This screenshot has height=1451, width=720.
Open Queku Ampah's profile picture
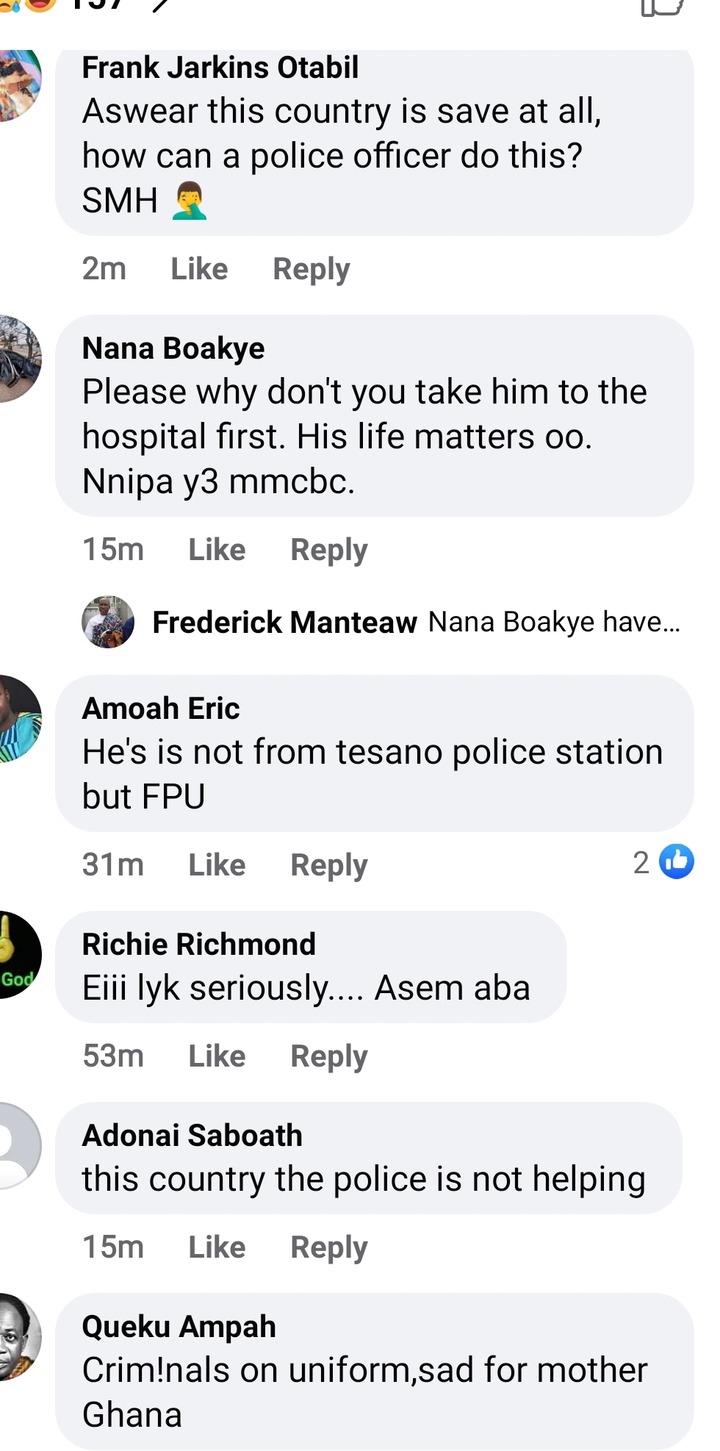click(18, 1336)
